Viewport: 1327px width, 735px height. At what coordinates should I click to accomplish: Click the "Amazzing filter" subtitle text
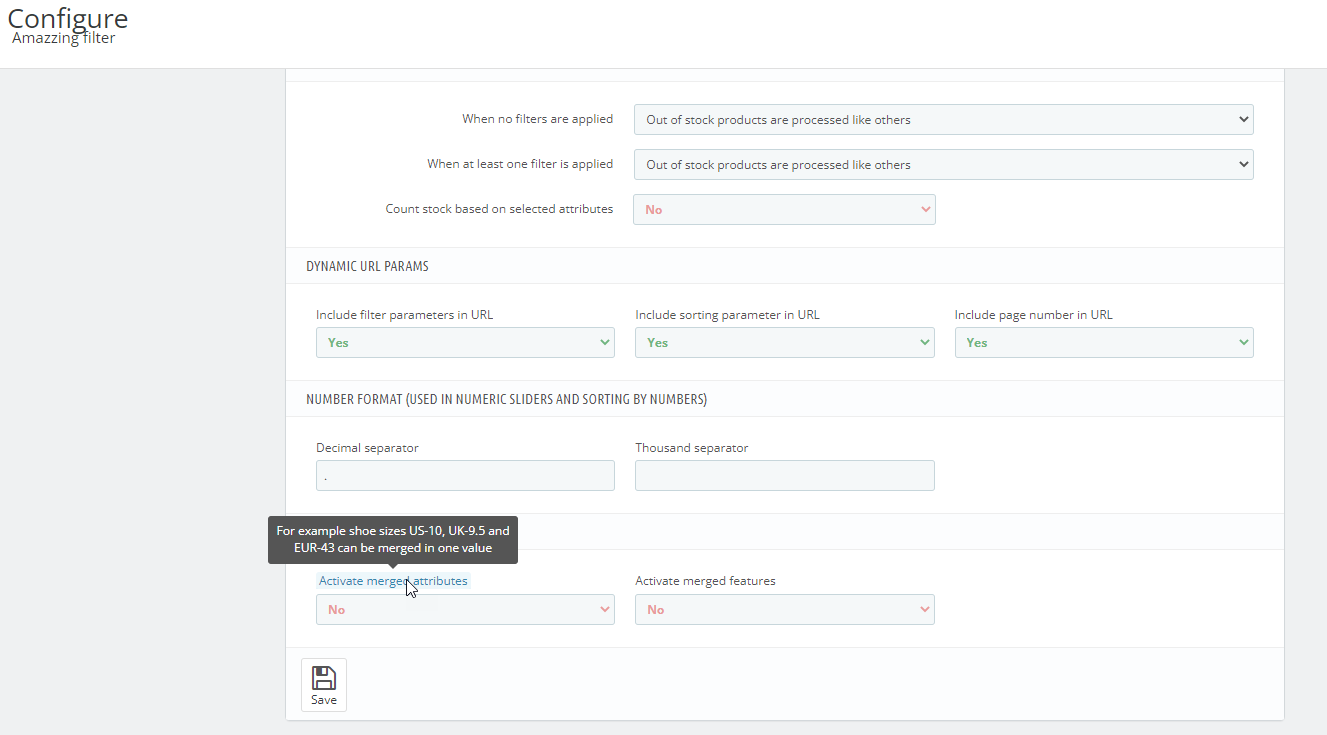[64, 39]
